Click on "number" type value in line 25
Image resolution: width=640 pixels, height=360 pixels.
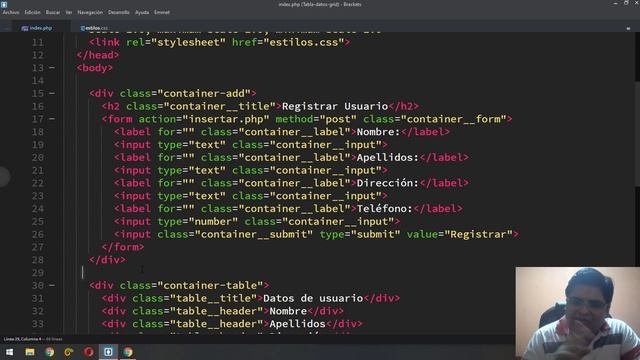click(213, 222)
